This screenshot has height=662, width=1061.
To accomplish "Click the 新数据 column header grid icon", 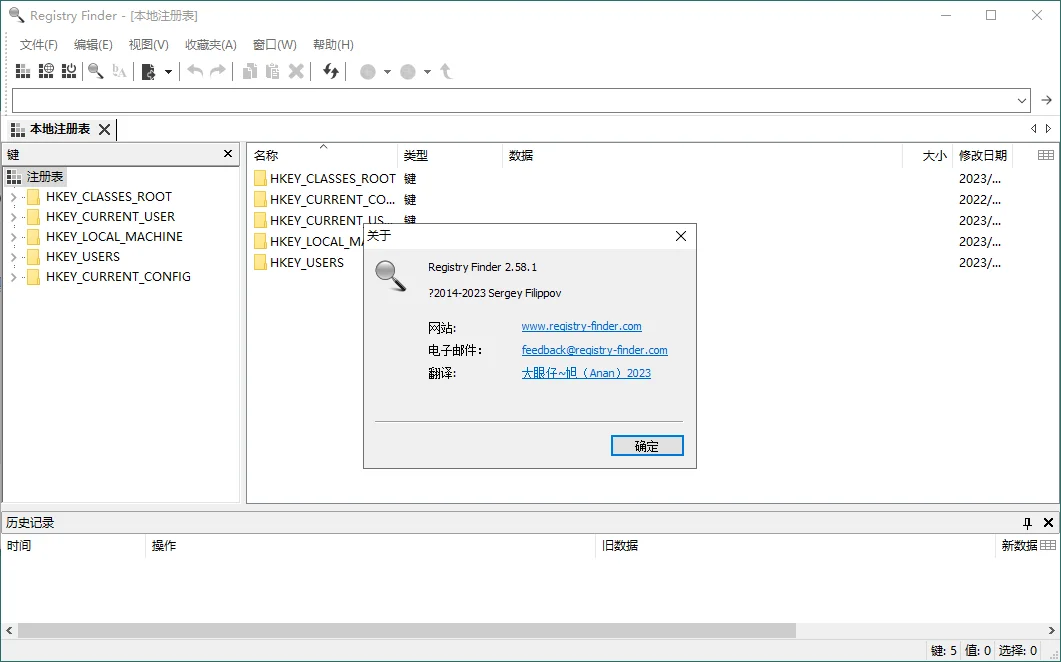I will pyautogui.click(x=1048, y=546).
